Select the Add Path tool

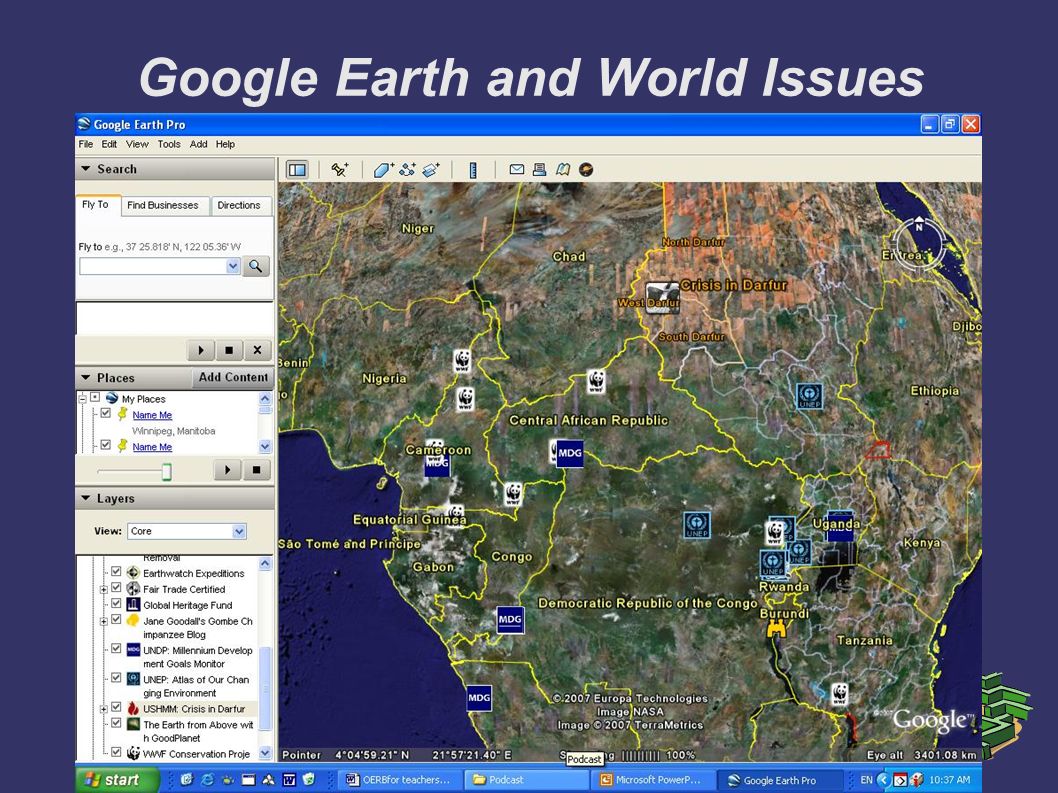pyautogui.click(x=407, y=169)
